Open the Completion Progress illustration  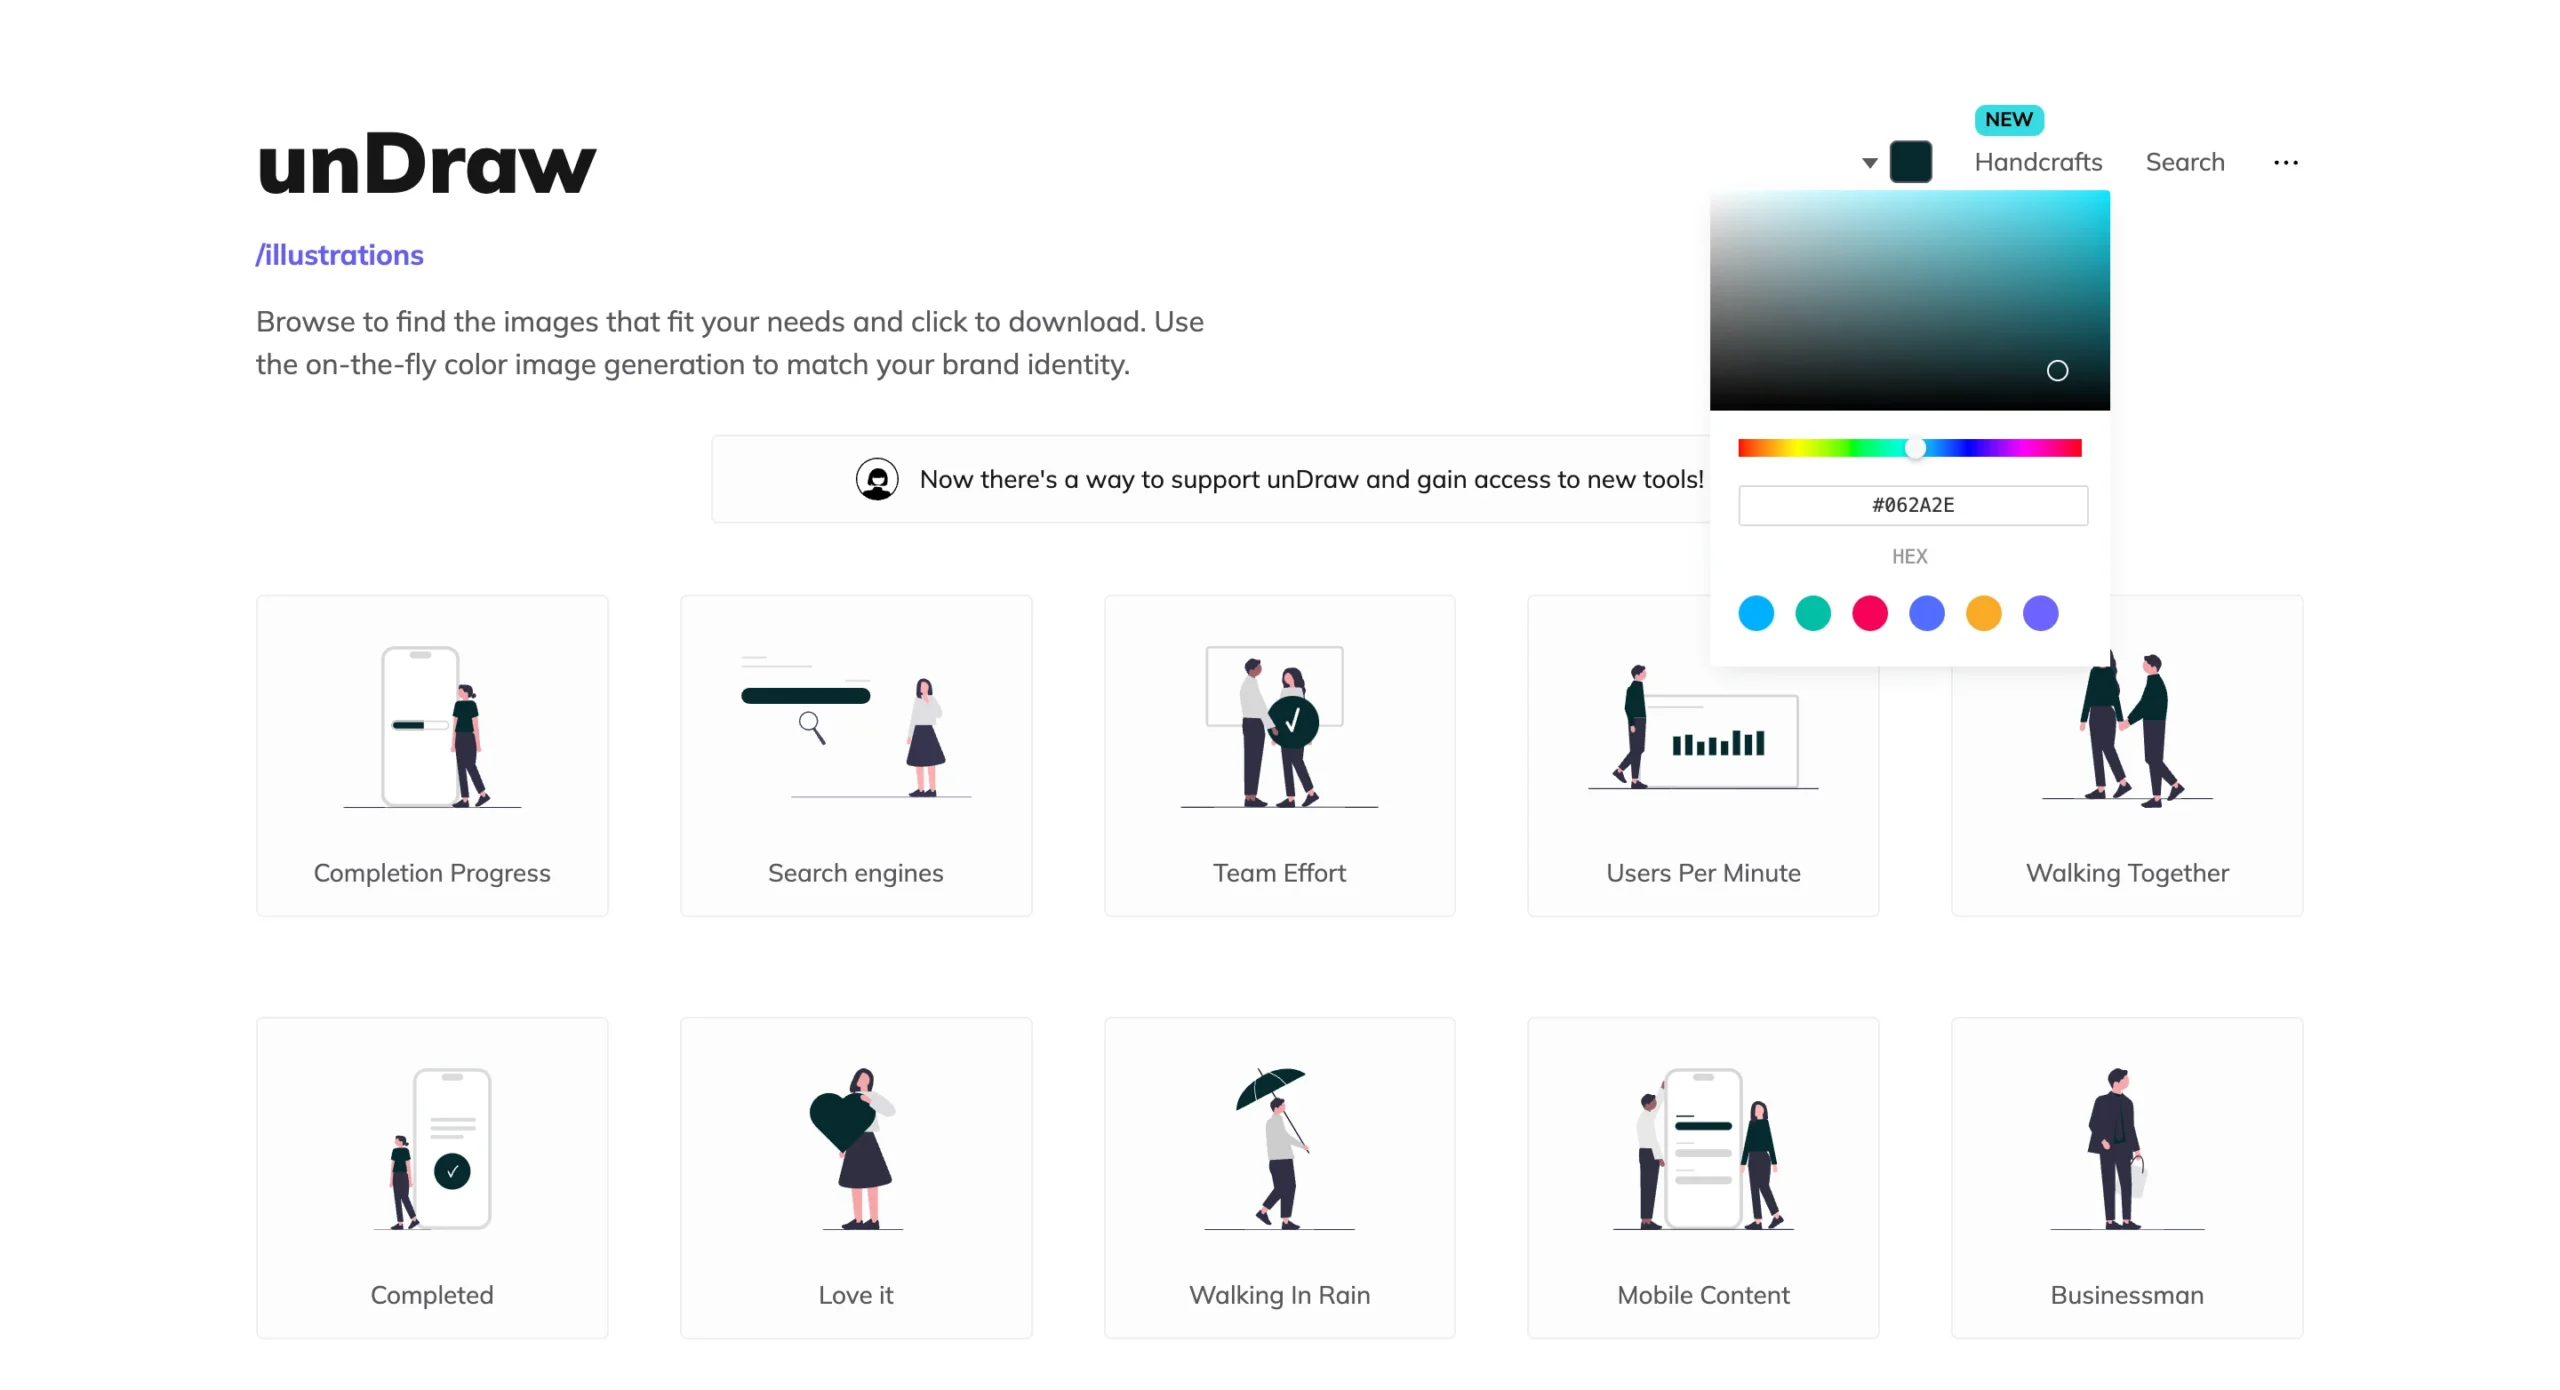pos(432,756)
